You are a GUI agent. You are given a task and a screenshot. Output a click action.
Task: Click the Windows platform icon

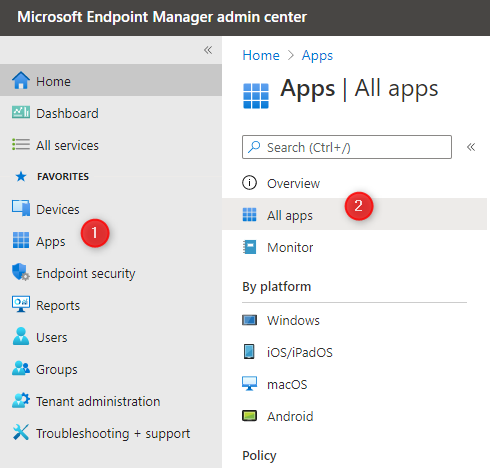[249, 320]
